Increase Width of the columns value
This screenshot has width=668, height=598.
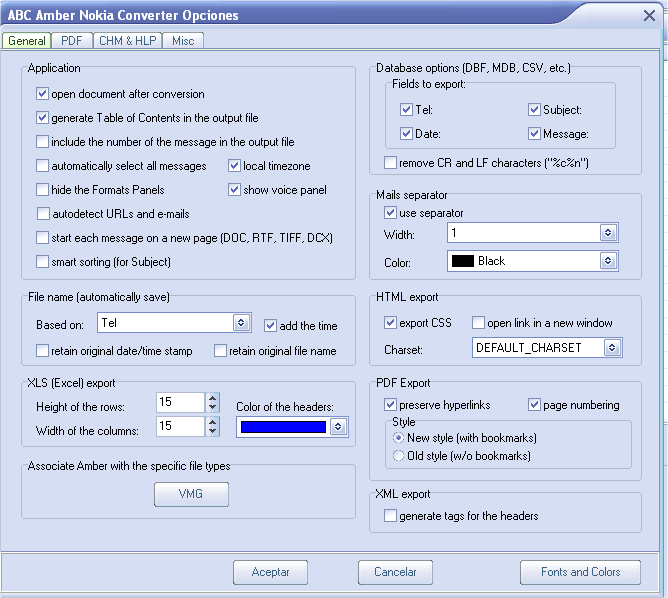coord(213,422)
